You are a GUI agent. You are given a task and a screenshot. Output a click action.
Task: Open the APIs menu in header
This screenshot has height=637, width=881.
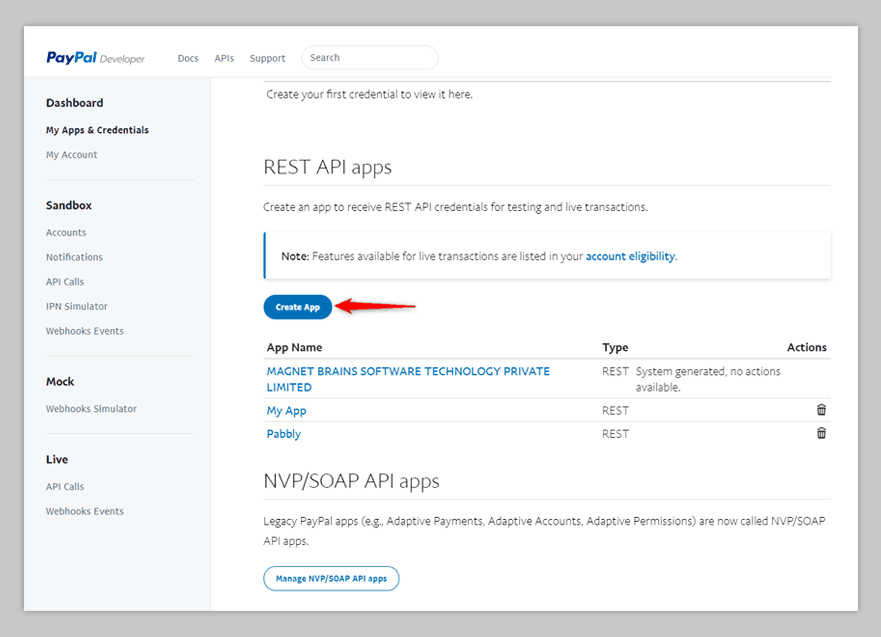pyautogui.click(x=224, y=58)
